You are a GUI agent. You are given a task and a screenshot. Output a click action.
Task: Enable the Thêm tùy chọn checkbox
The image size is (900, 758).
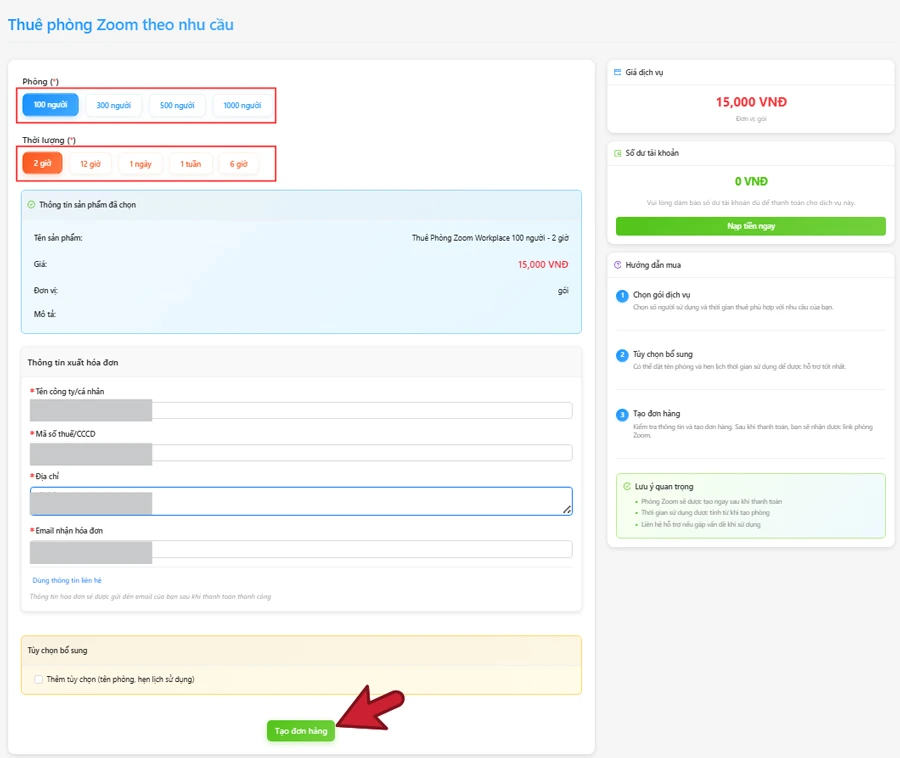pyautogui.click(x=39, y=679)
